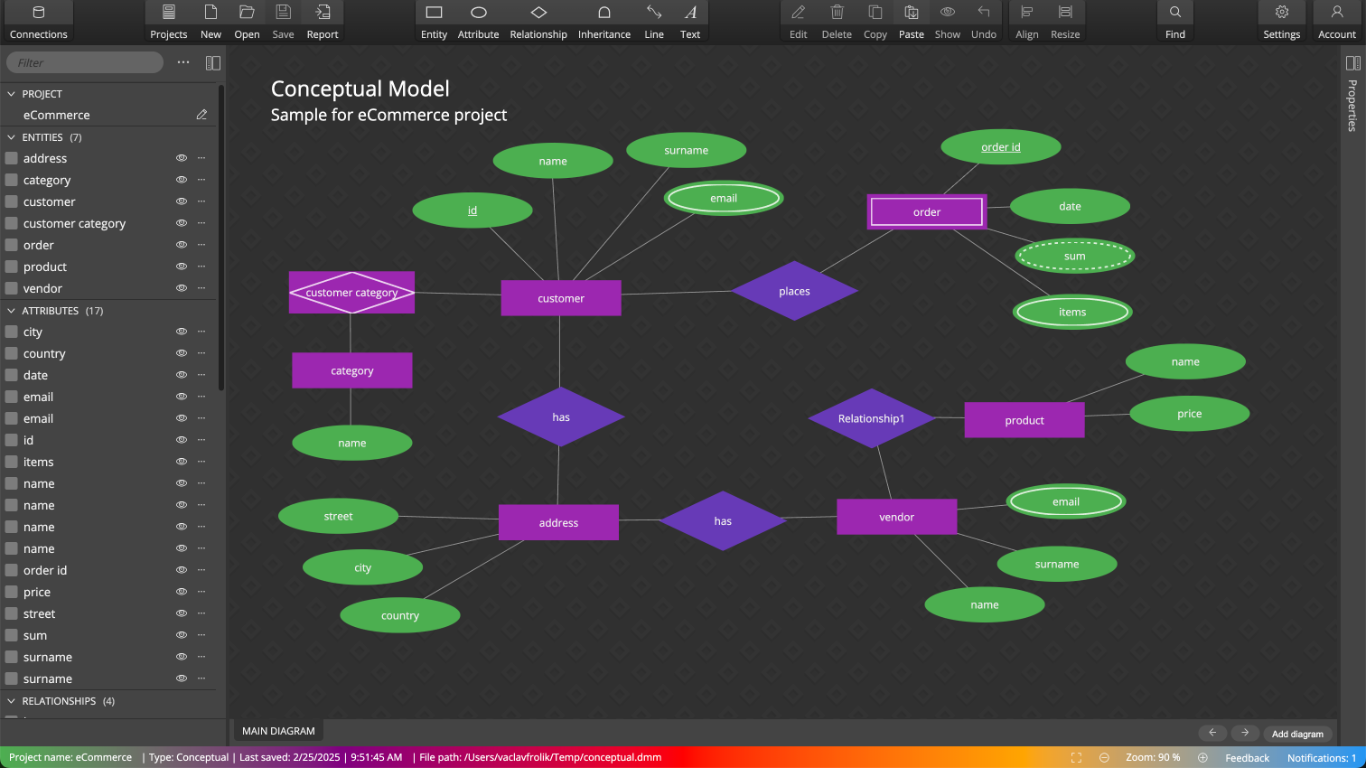Toggle visibility of order entity
1366x768 pixels.
click(182, 245)
